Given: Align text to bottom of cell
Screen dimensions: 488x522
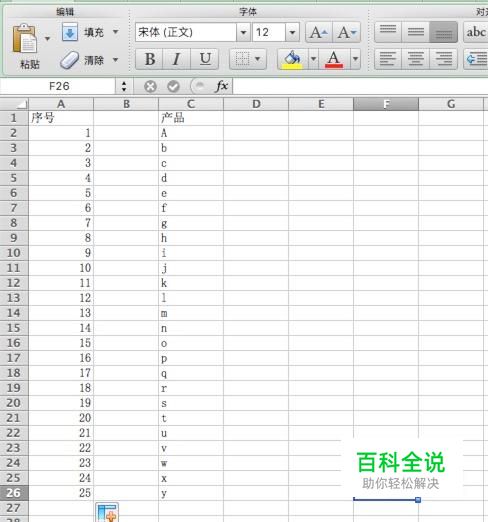Looking at the screenshot, I should coord(443,32).
